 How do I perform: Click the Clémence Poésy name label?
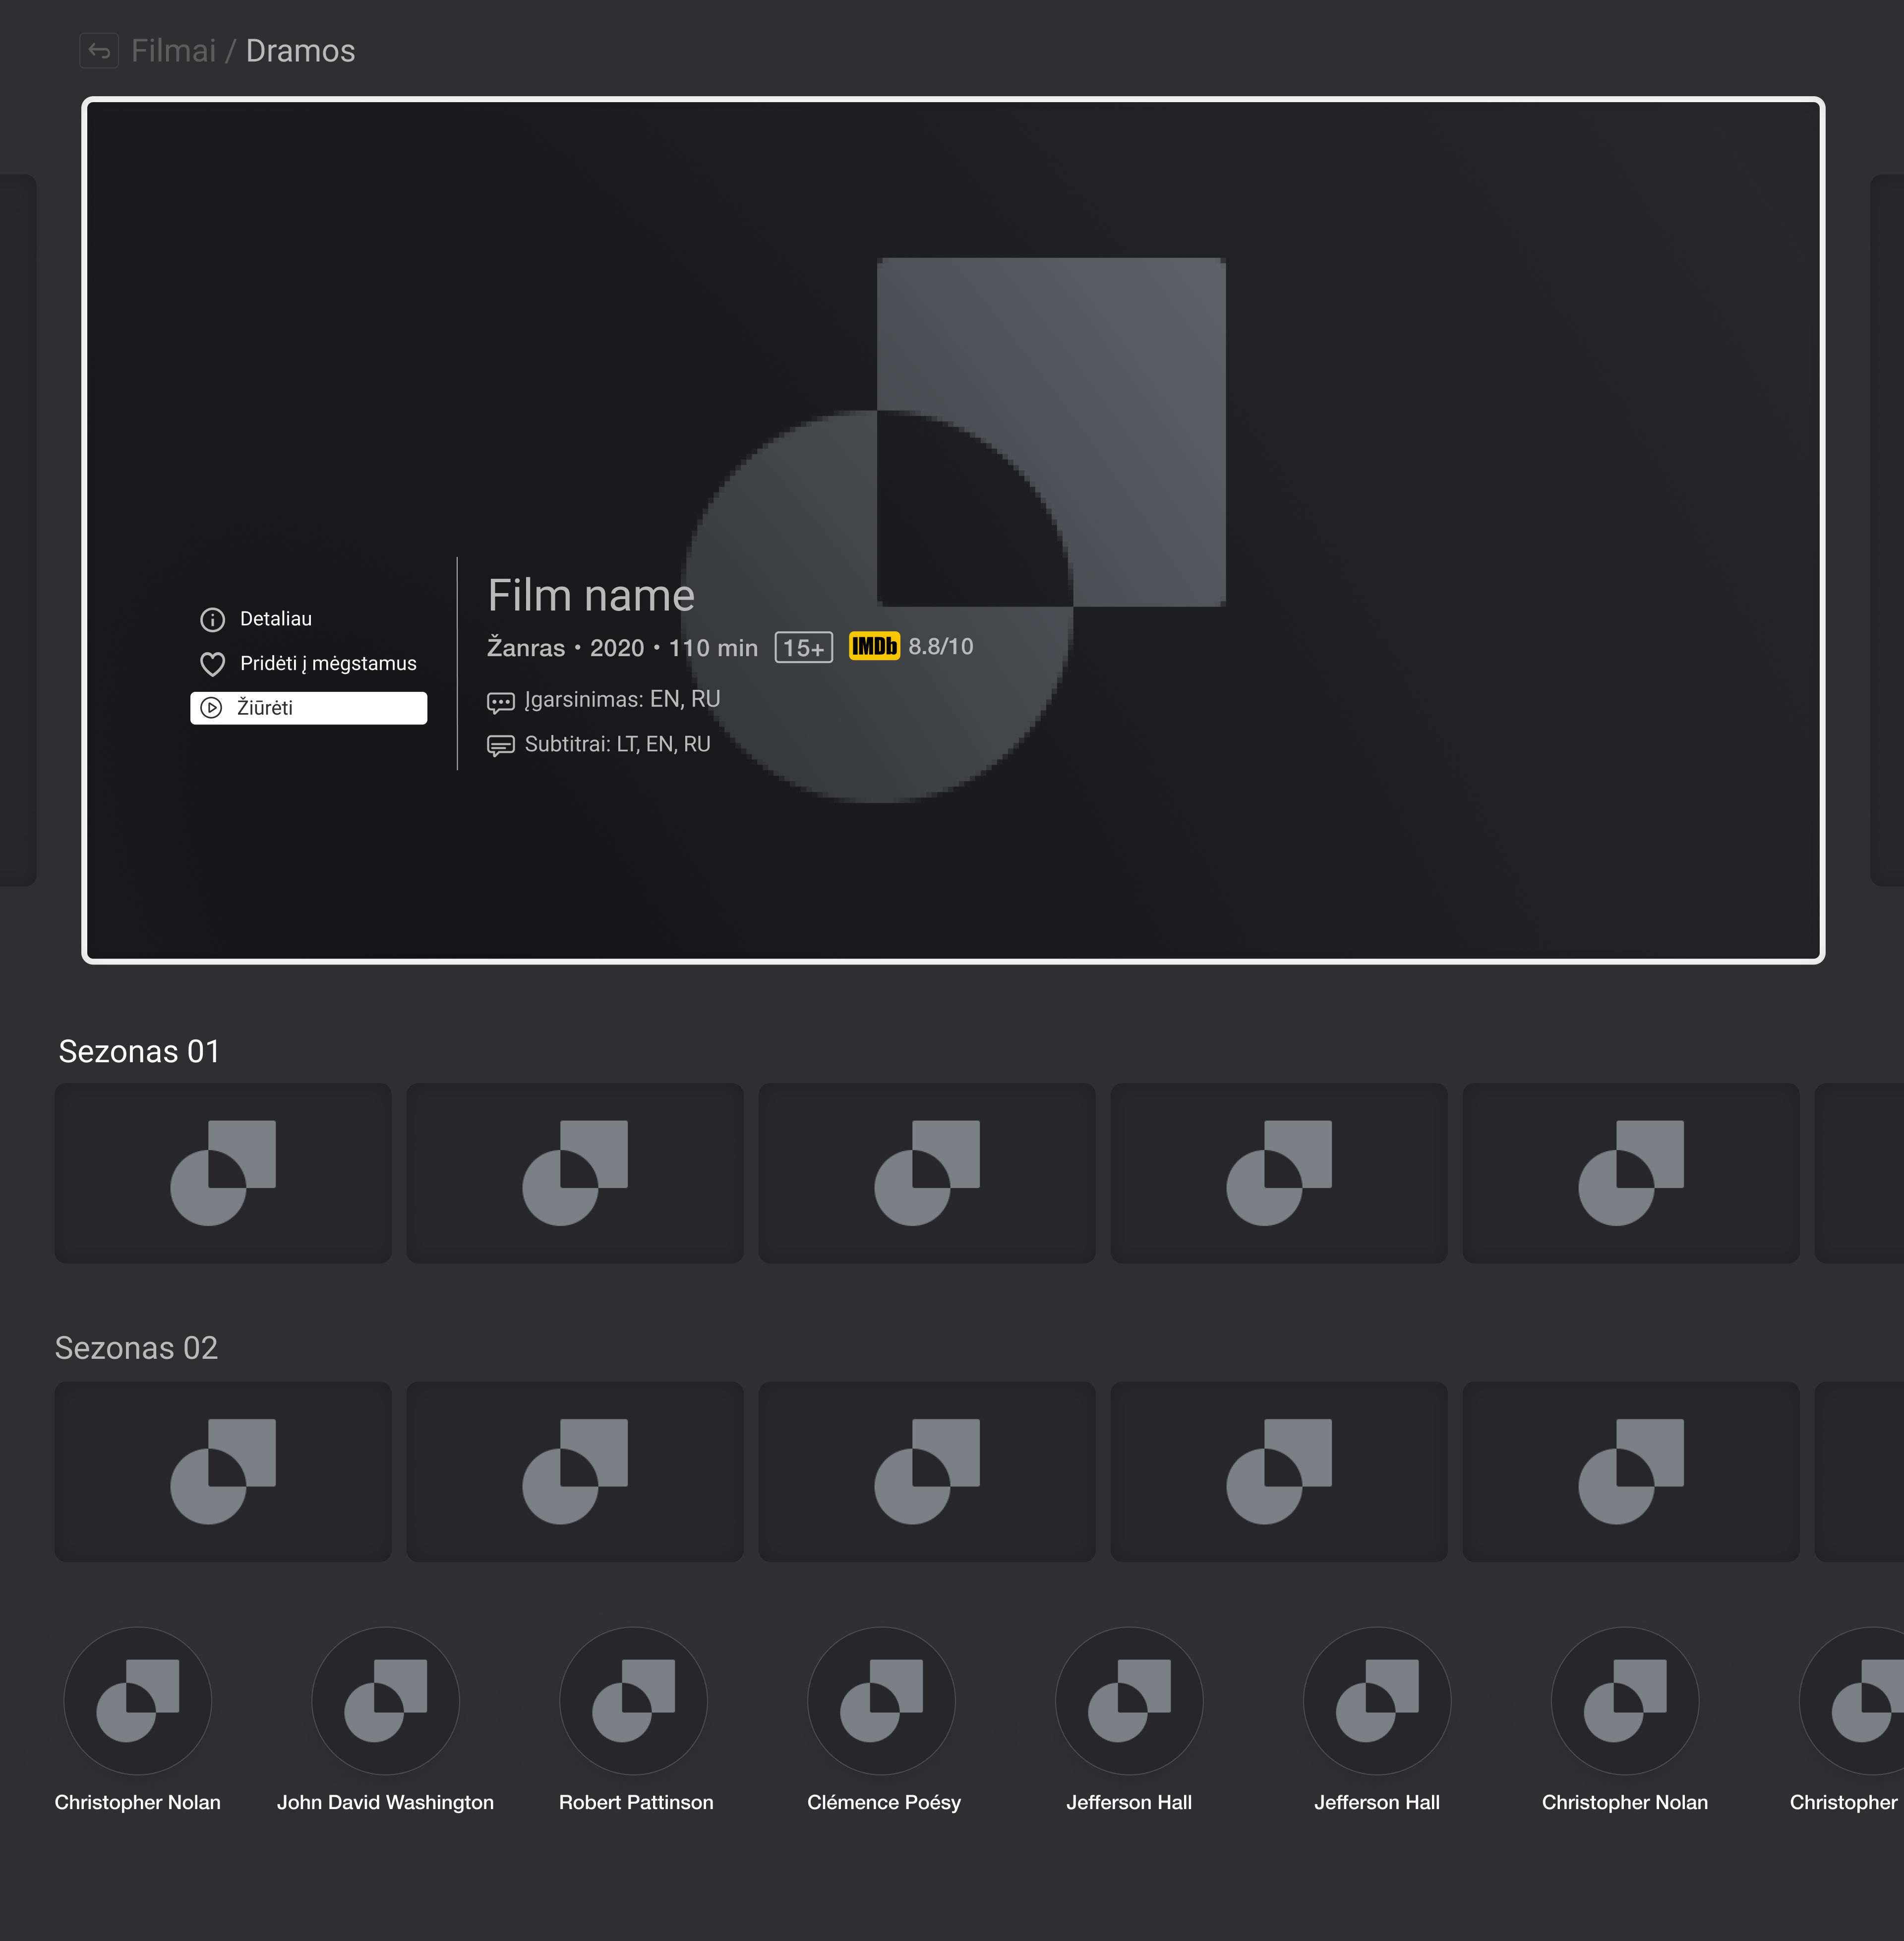(884, 1802)
